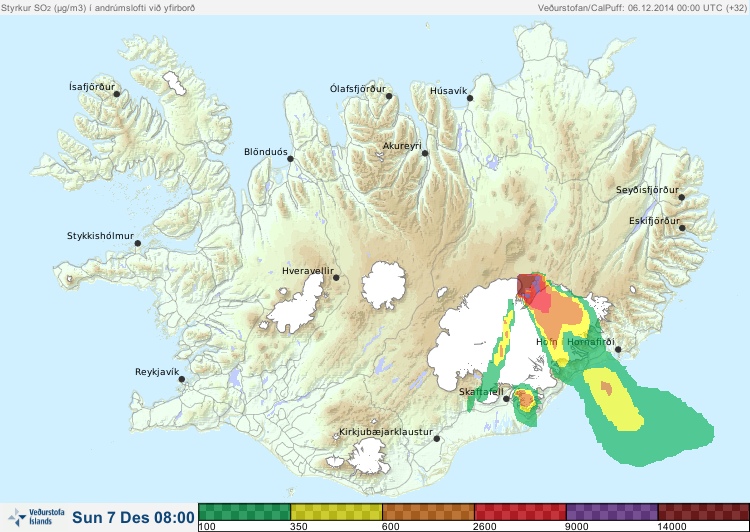This screenshot has width=750, height=532.
Task: Click the 'Stykkishólmur' place label
Action: tap(100, 236)
